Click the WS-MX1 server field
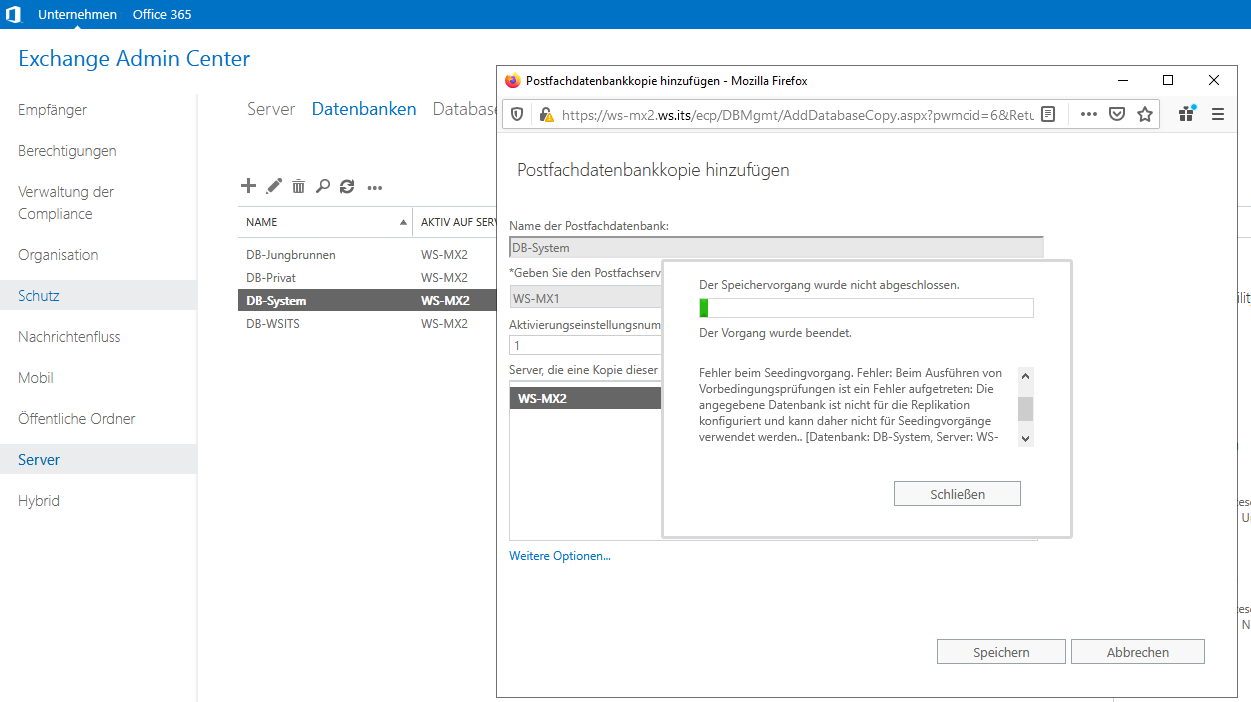Viewport: 1251px width, 702px height. pos(585,298)
